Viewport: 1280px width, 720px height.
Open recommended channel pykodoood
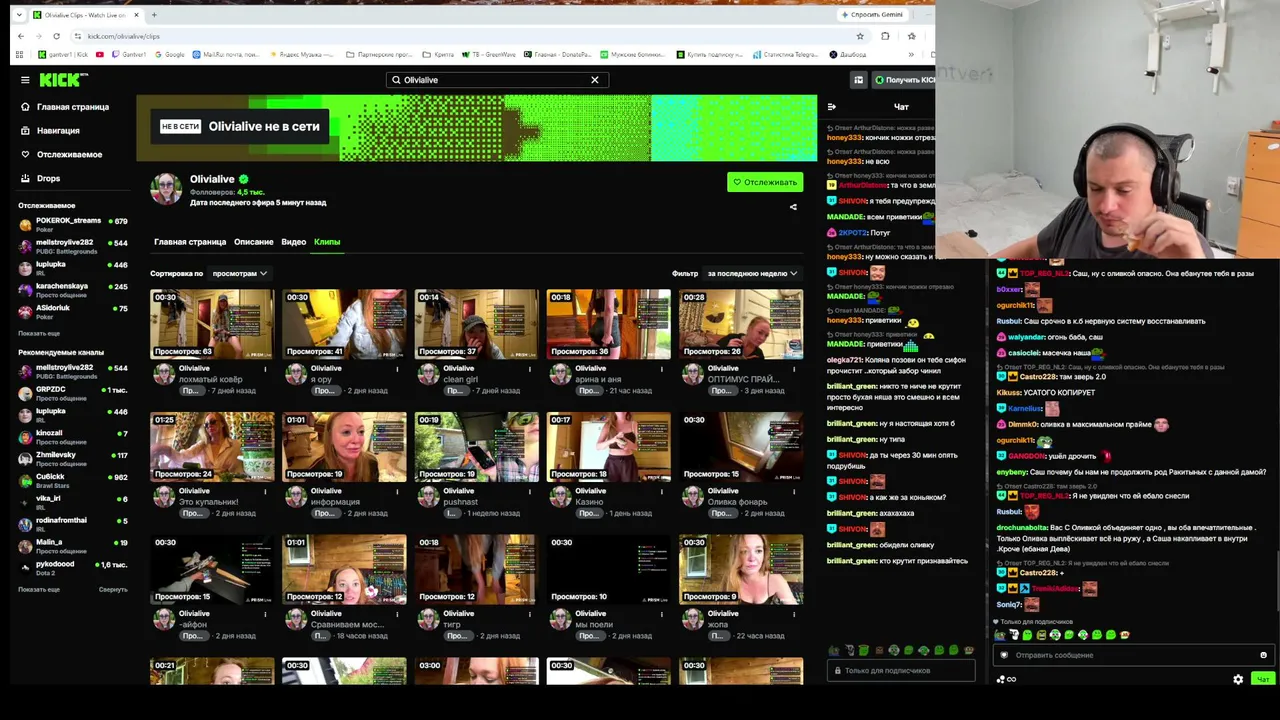pyautogui.click(x=73, y=568)
